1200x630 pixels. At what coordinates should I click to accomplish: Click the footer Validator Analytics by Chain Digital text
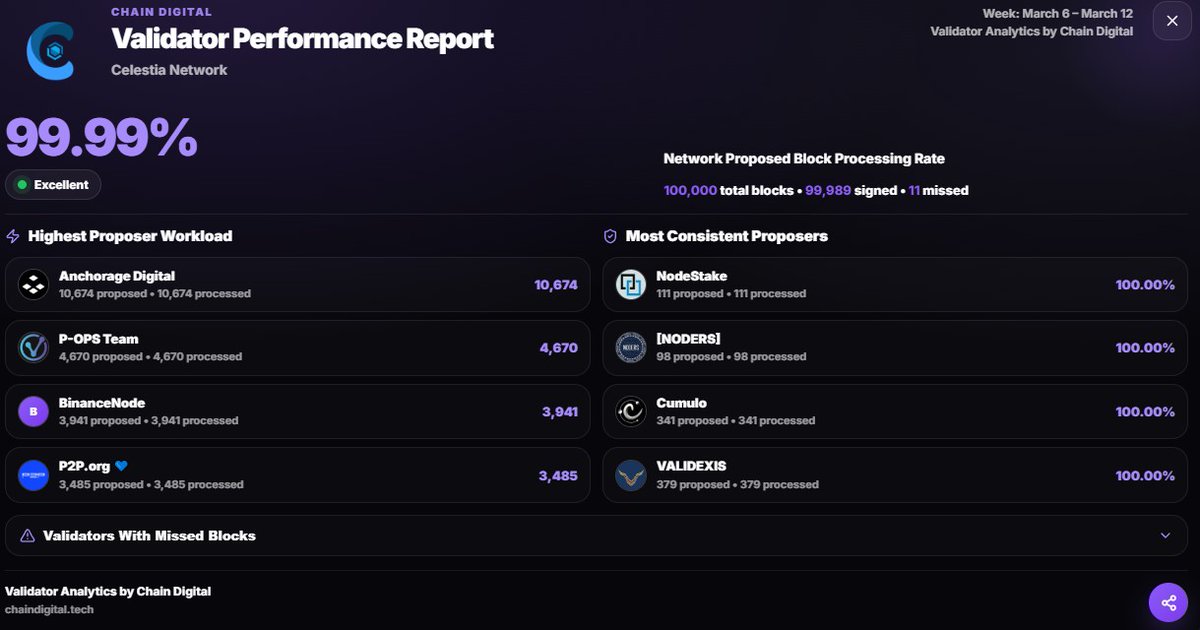(108, 591)
